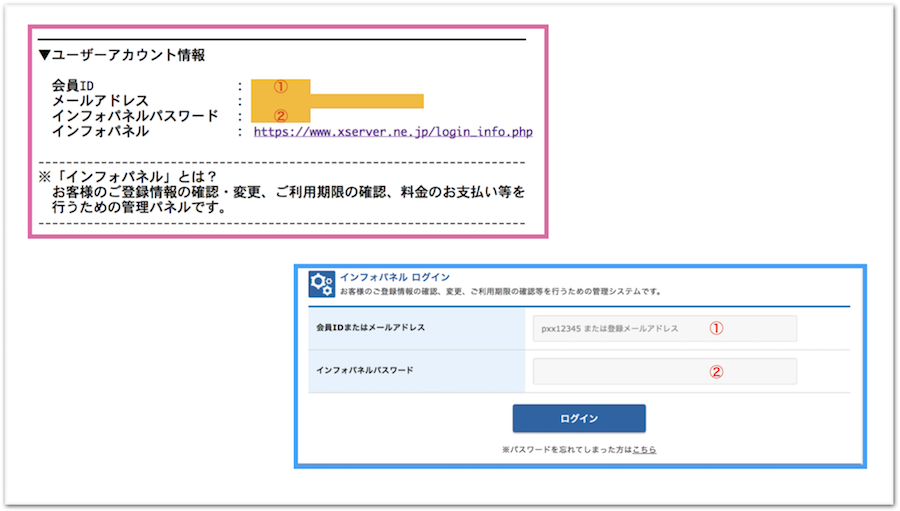
Task: Click the お客様のご登録情報 description under login title
Action: coord(500,291)
